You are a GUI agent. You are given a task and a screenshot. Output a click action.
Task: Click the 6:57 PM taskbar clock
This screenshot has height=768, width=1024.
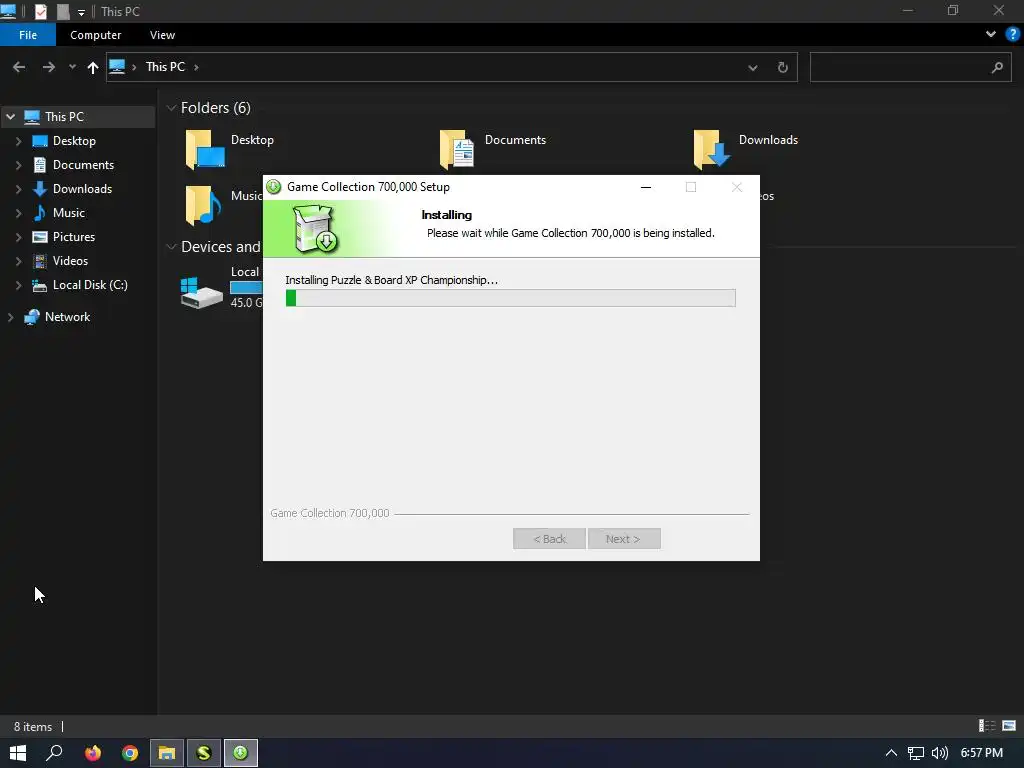982,753
